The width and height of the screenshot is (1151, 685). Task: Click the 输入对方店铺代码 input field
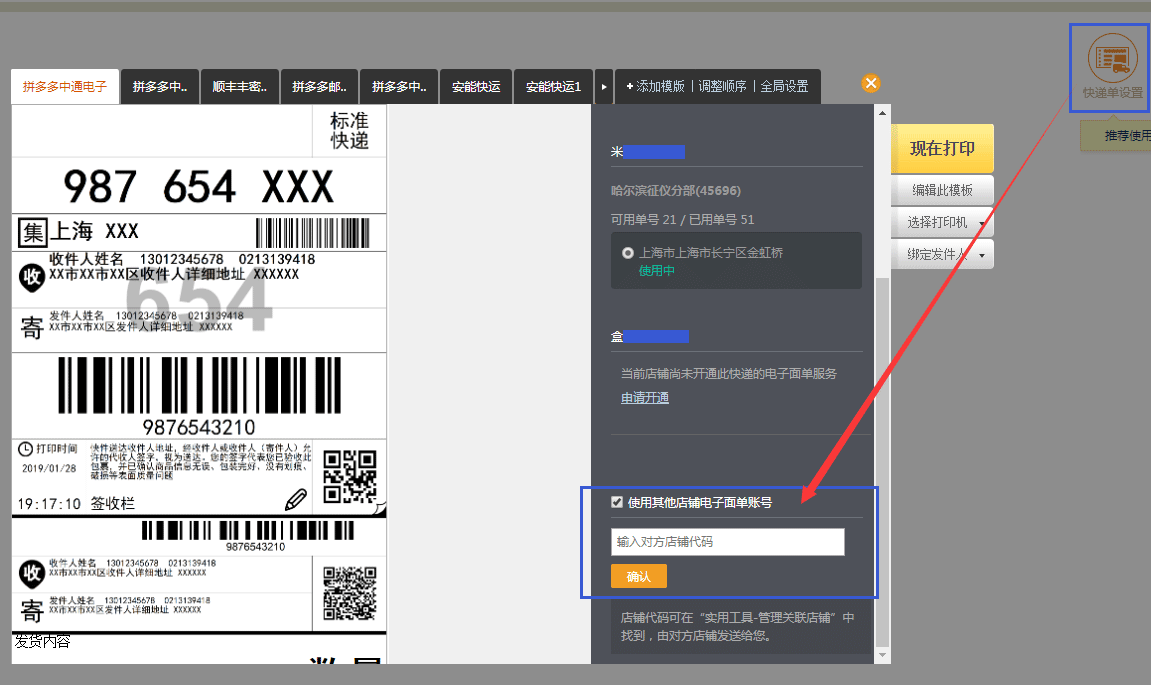[x=727, y=542]
